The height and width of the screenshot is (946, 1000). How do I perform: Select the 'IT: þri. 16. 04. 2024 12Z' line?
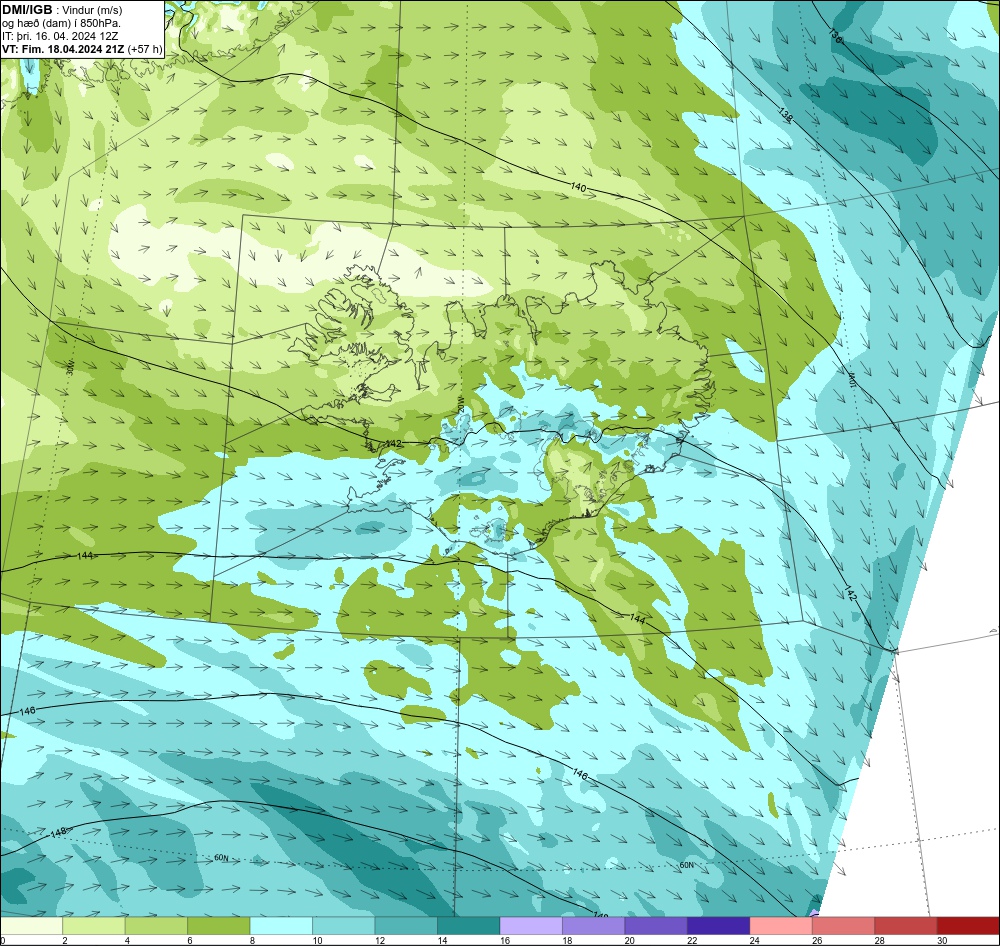(x=60, y=36)
